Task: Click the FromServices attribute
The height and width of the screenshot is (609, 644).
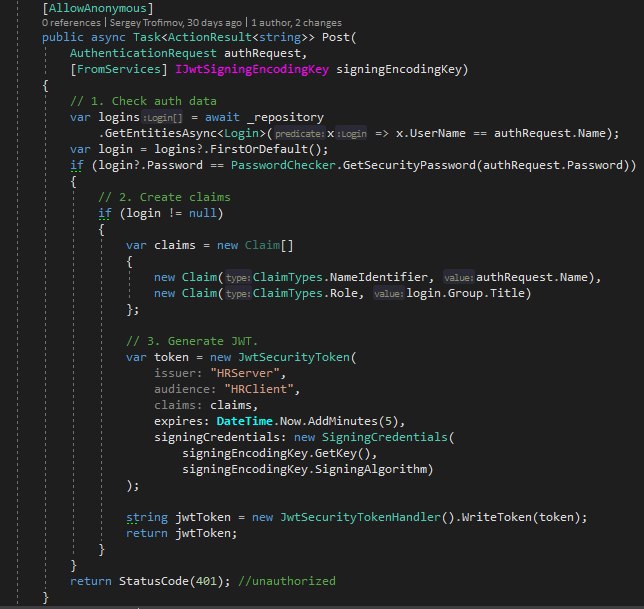Action: 119,69
